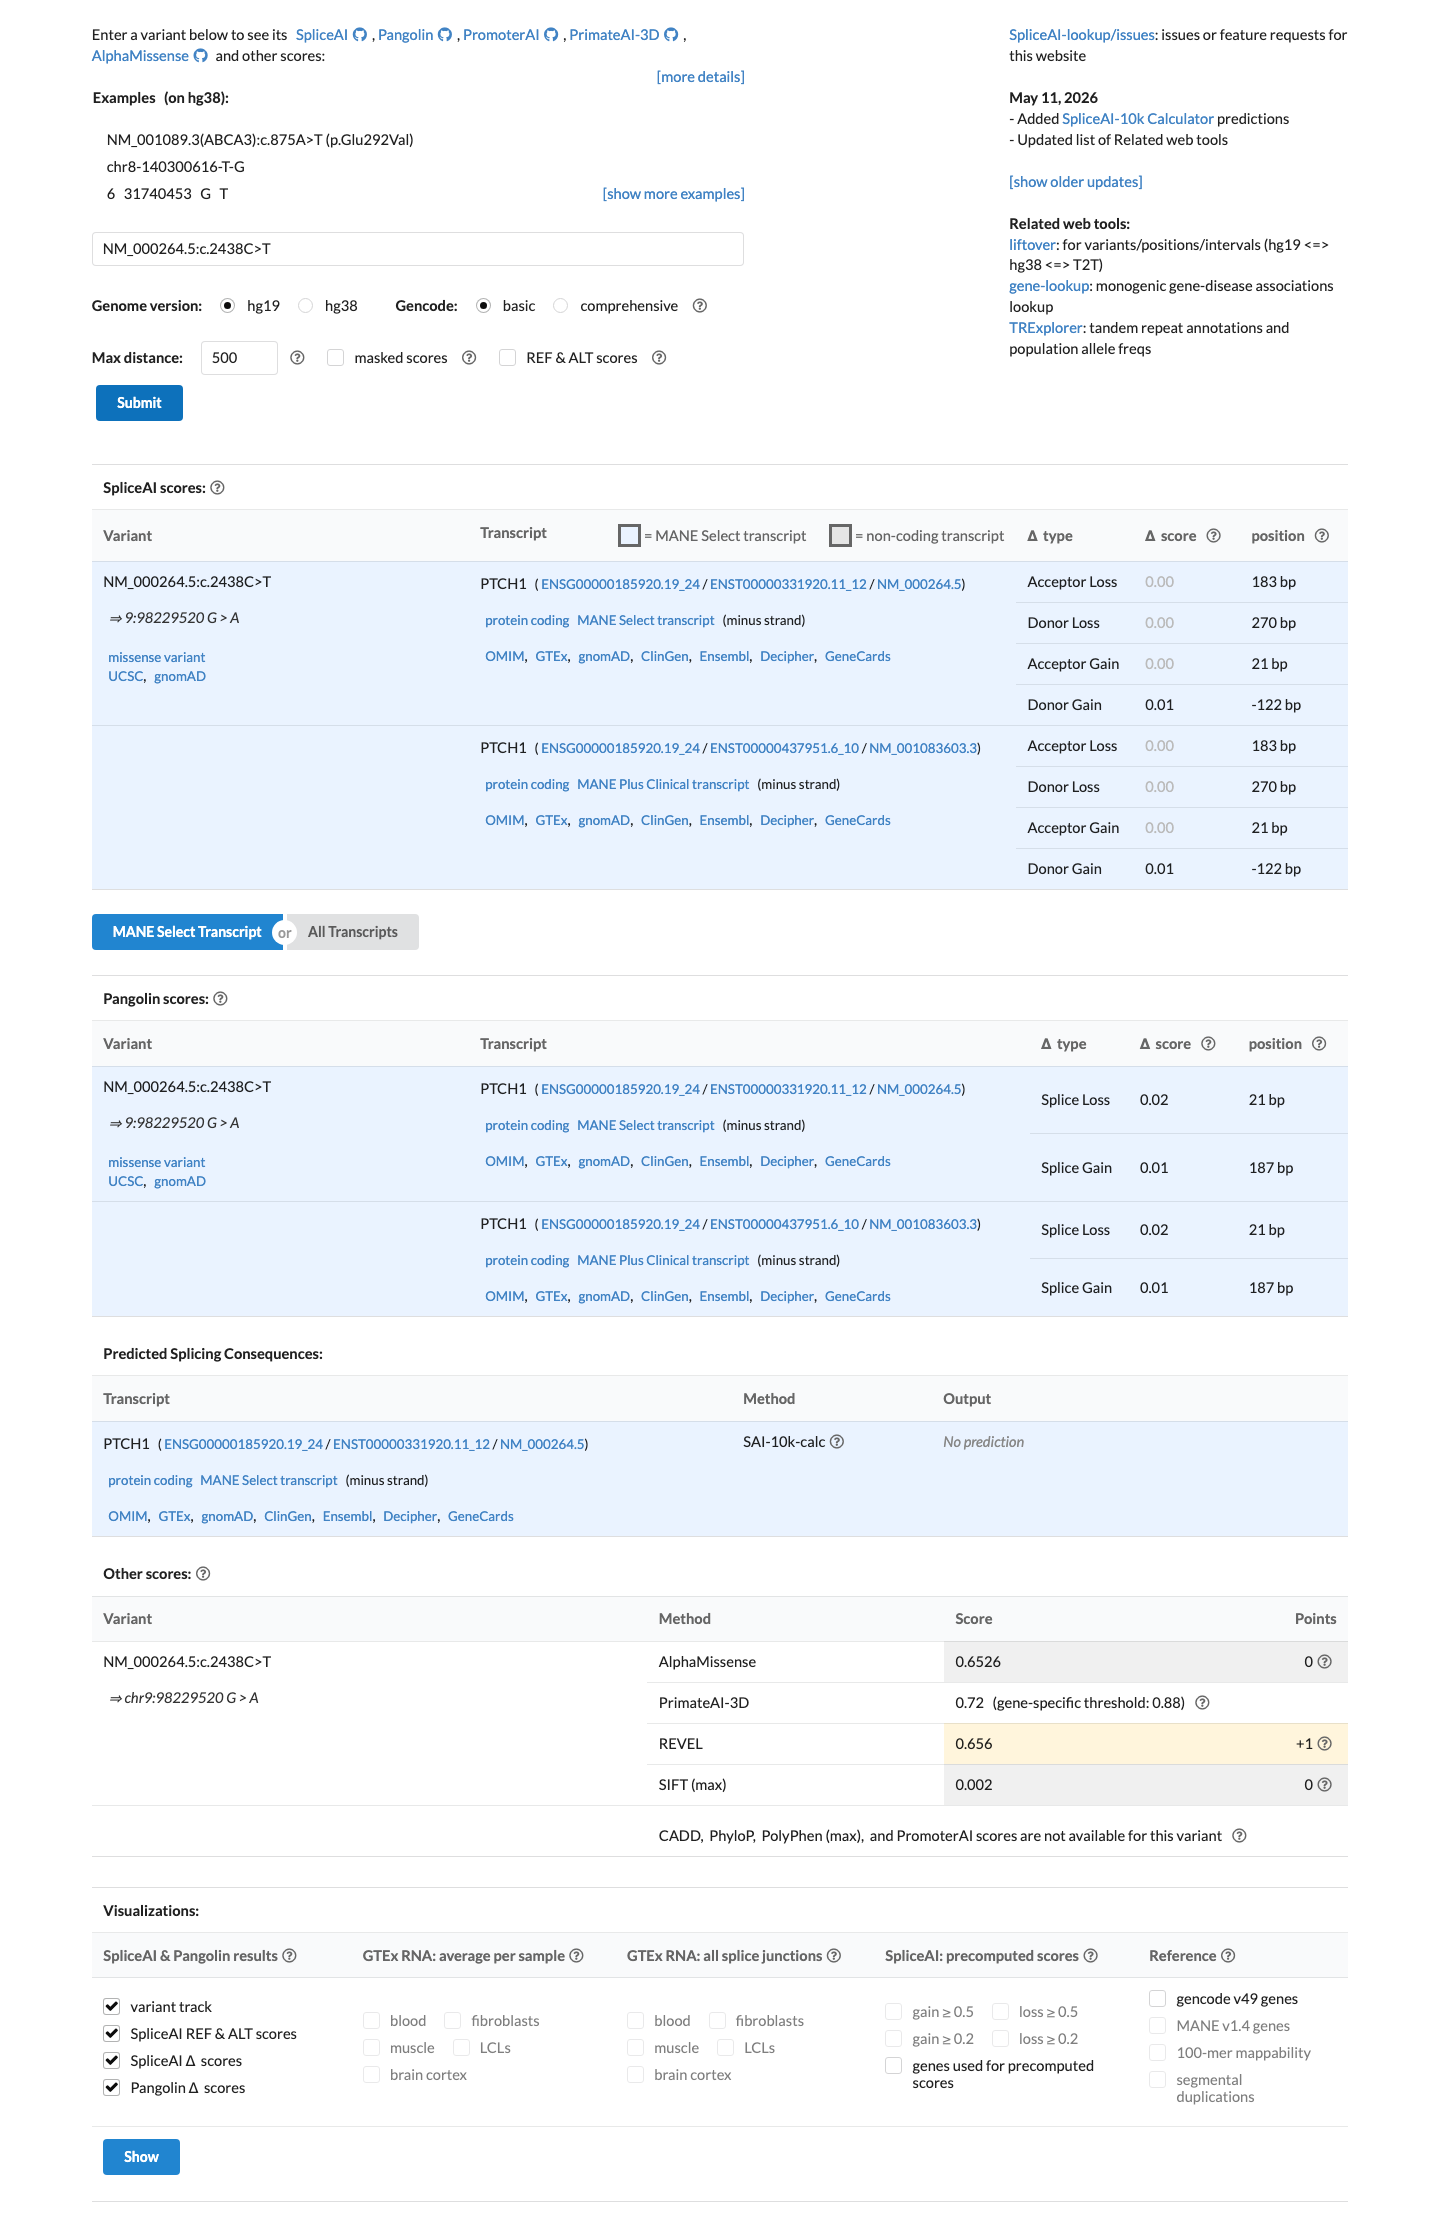Click help icon by SpliceAI position column

(x=1322, y=536)
